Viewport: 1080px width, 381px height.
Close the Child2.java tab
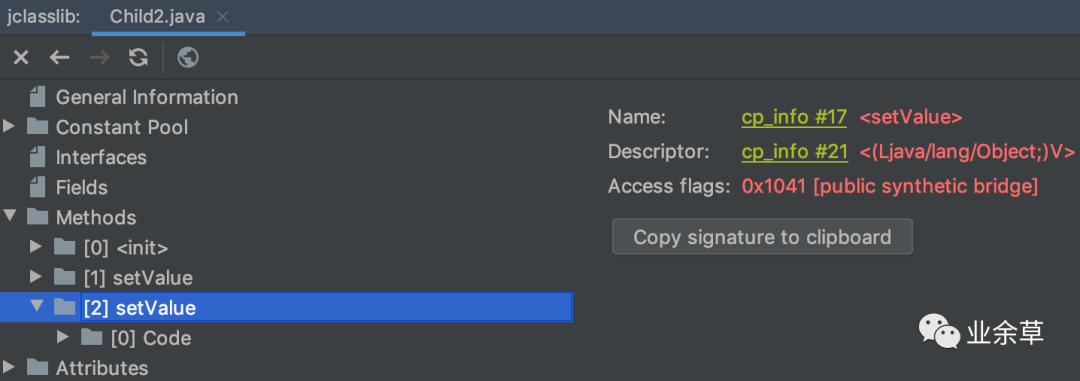tap(222, 17)
